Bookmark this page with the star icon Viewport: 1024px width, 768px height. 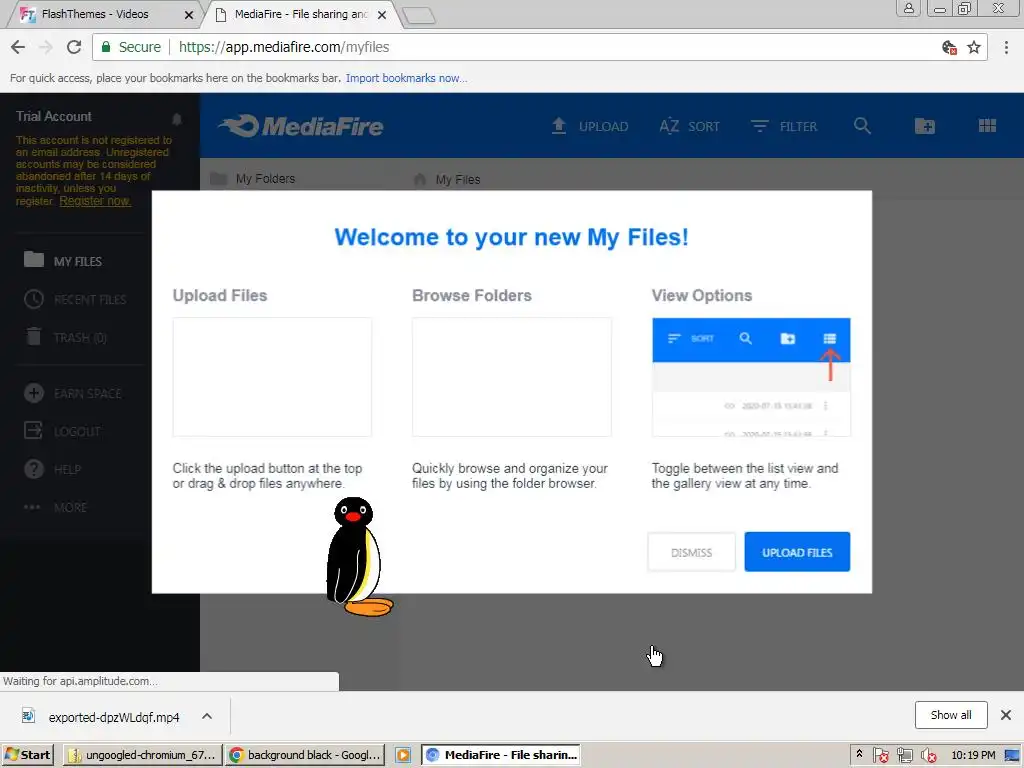pos(974,47)
